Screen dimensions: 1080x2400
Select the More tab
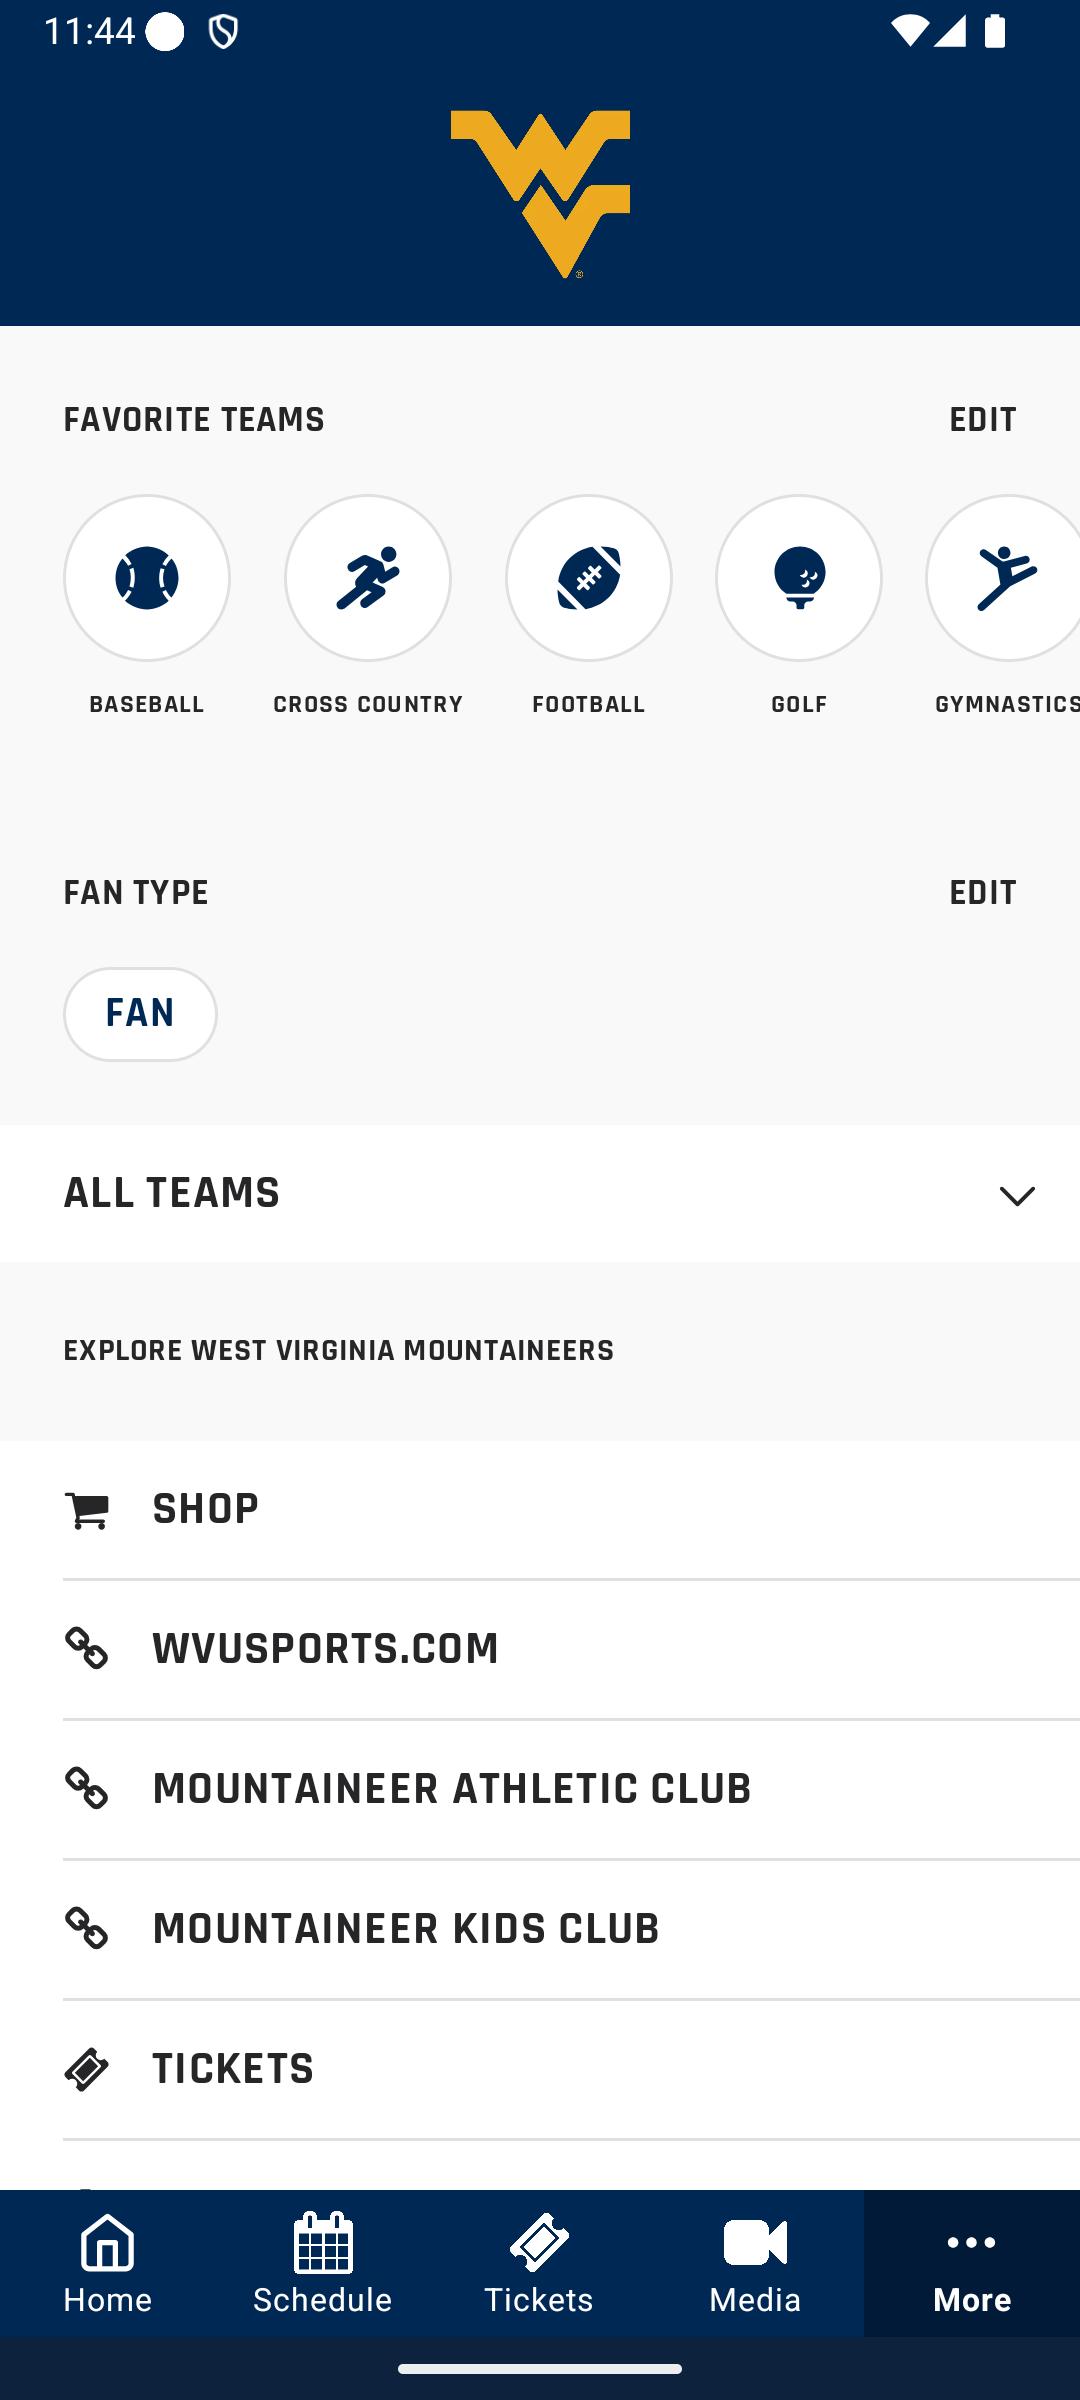coord(972,2264)
